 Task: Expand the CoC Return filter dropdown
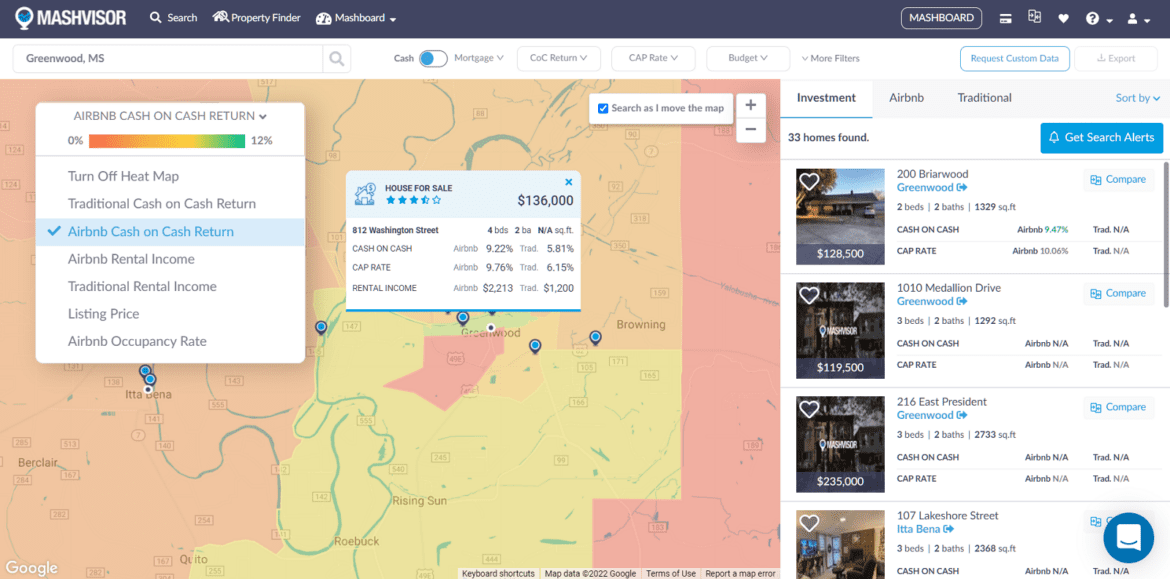559,58
